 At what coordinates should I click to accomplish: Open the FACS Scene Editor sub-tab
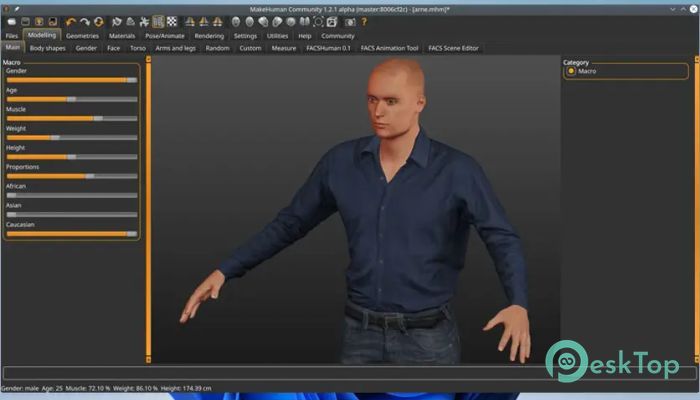pyautogui.click(x=453, y=48)
